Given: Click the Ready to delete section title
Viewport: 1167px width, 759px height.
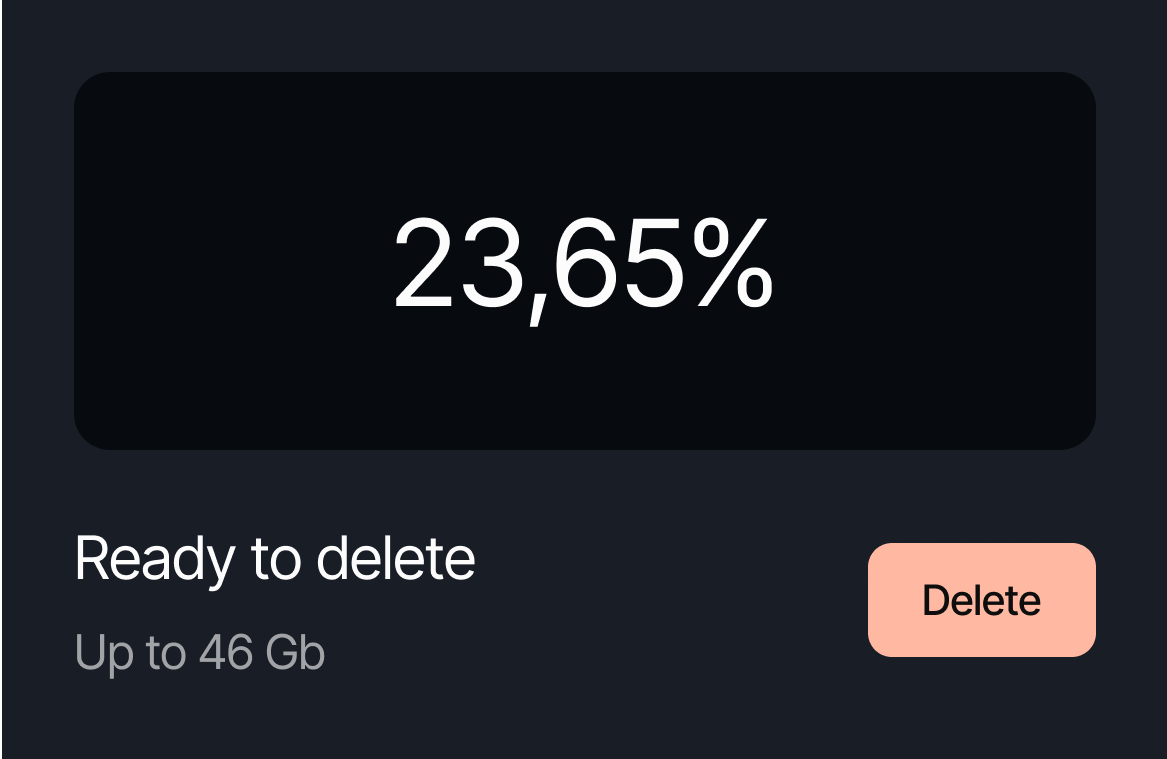Looking at the screenshot, I should pyautogui.click(x=276, y=558).
